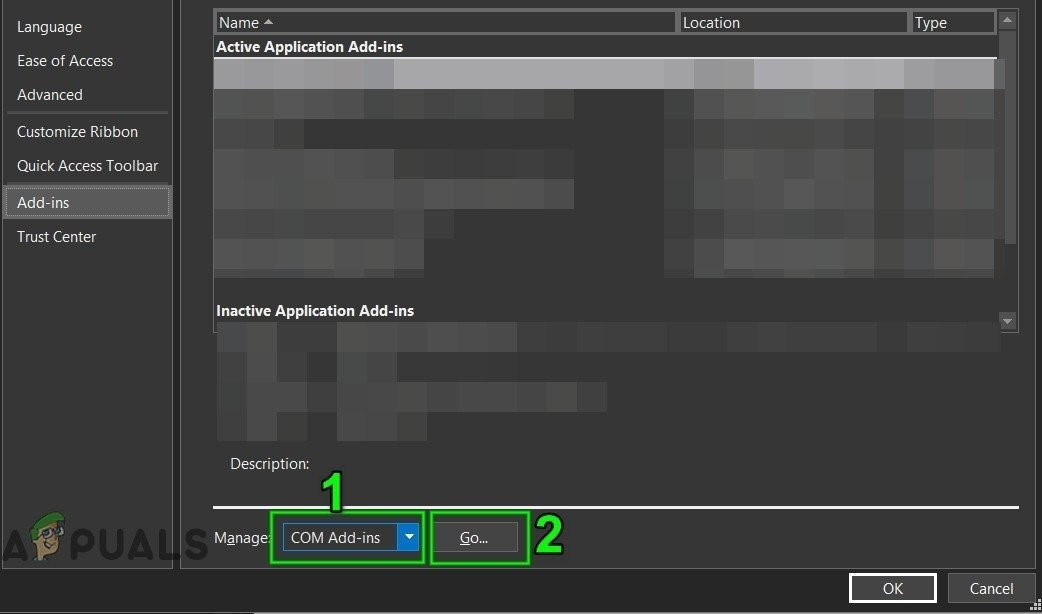Dismiss dialog with Cancel button
The image size is (1042, 614).
991,588
